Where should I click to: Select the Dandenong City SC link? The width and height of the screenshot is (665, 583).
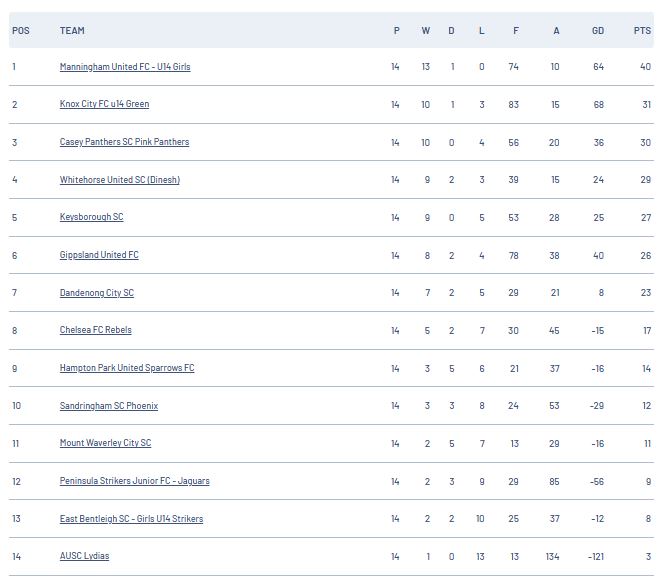[x=97, y=293]
